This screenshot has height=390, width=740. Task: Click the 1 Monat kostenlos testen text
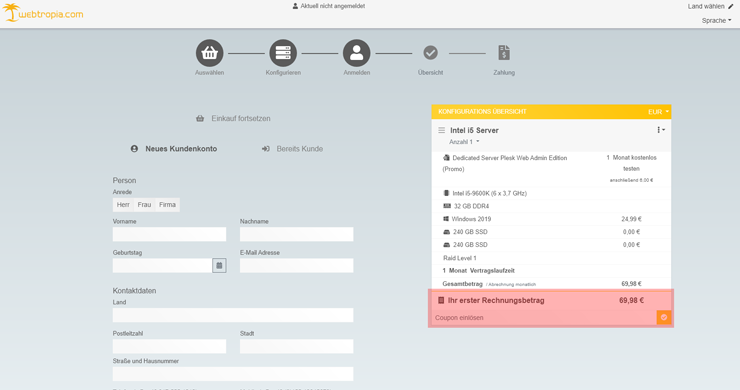631,163
